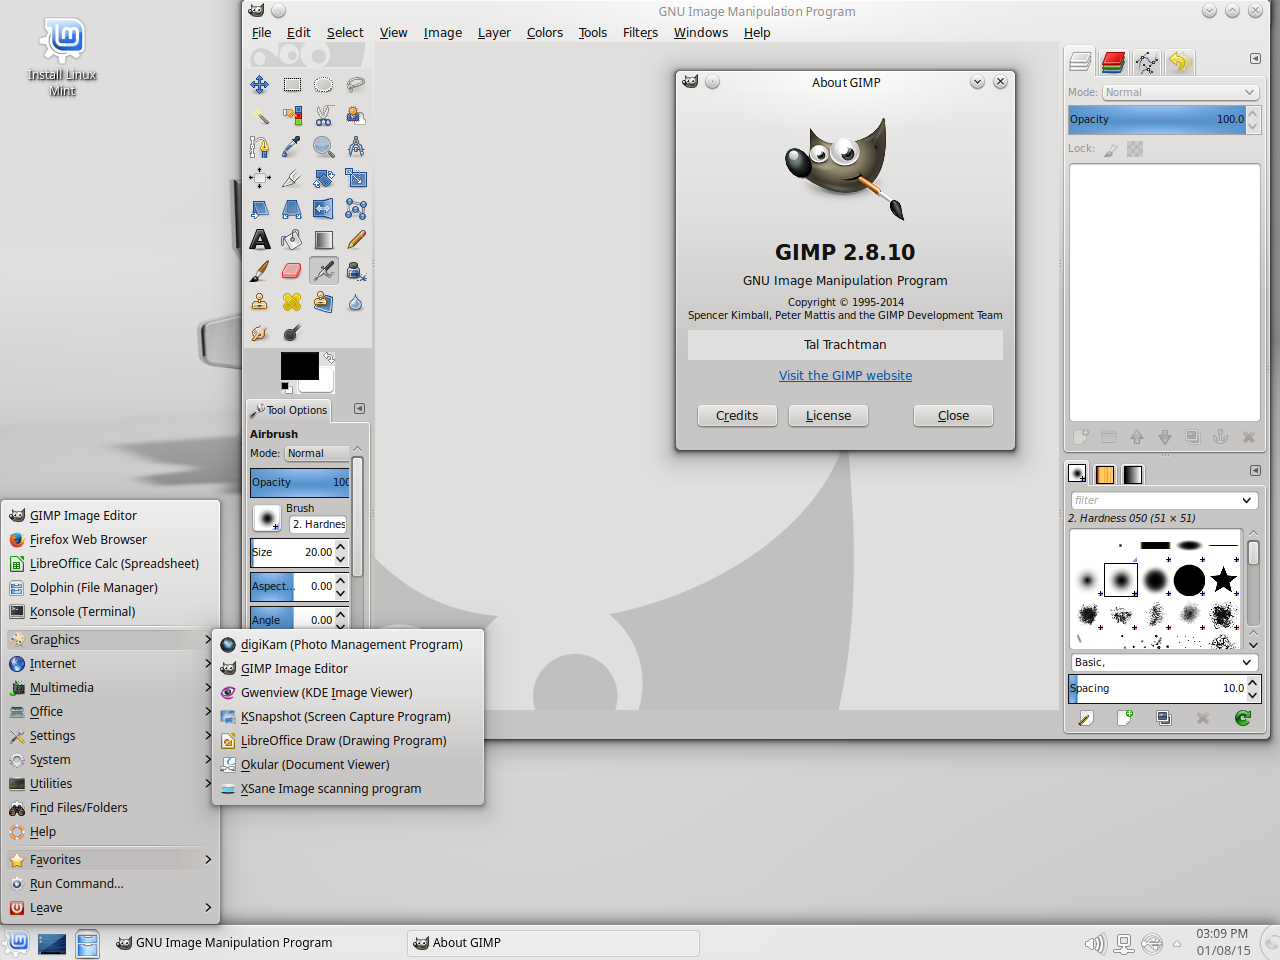Viewport: 1280px width, 960px height.
Task: Click the License button
Action: tap(828, 416)
